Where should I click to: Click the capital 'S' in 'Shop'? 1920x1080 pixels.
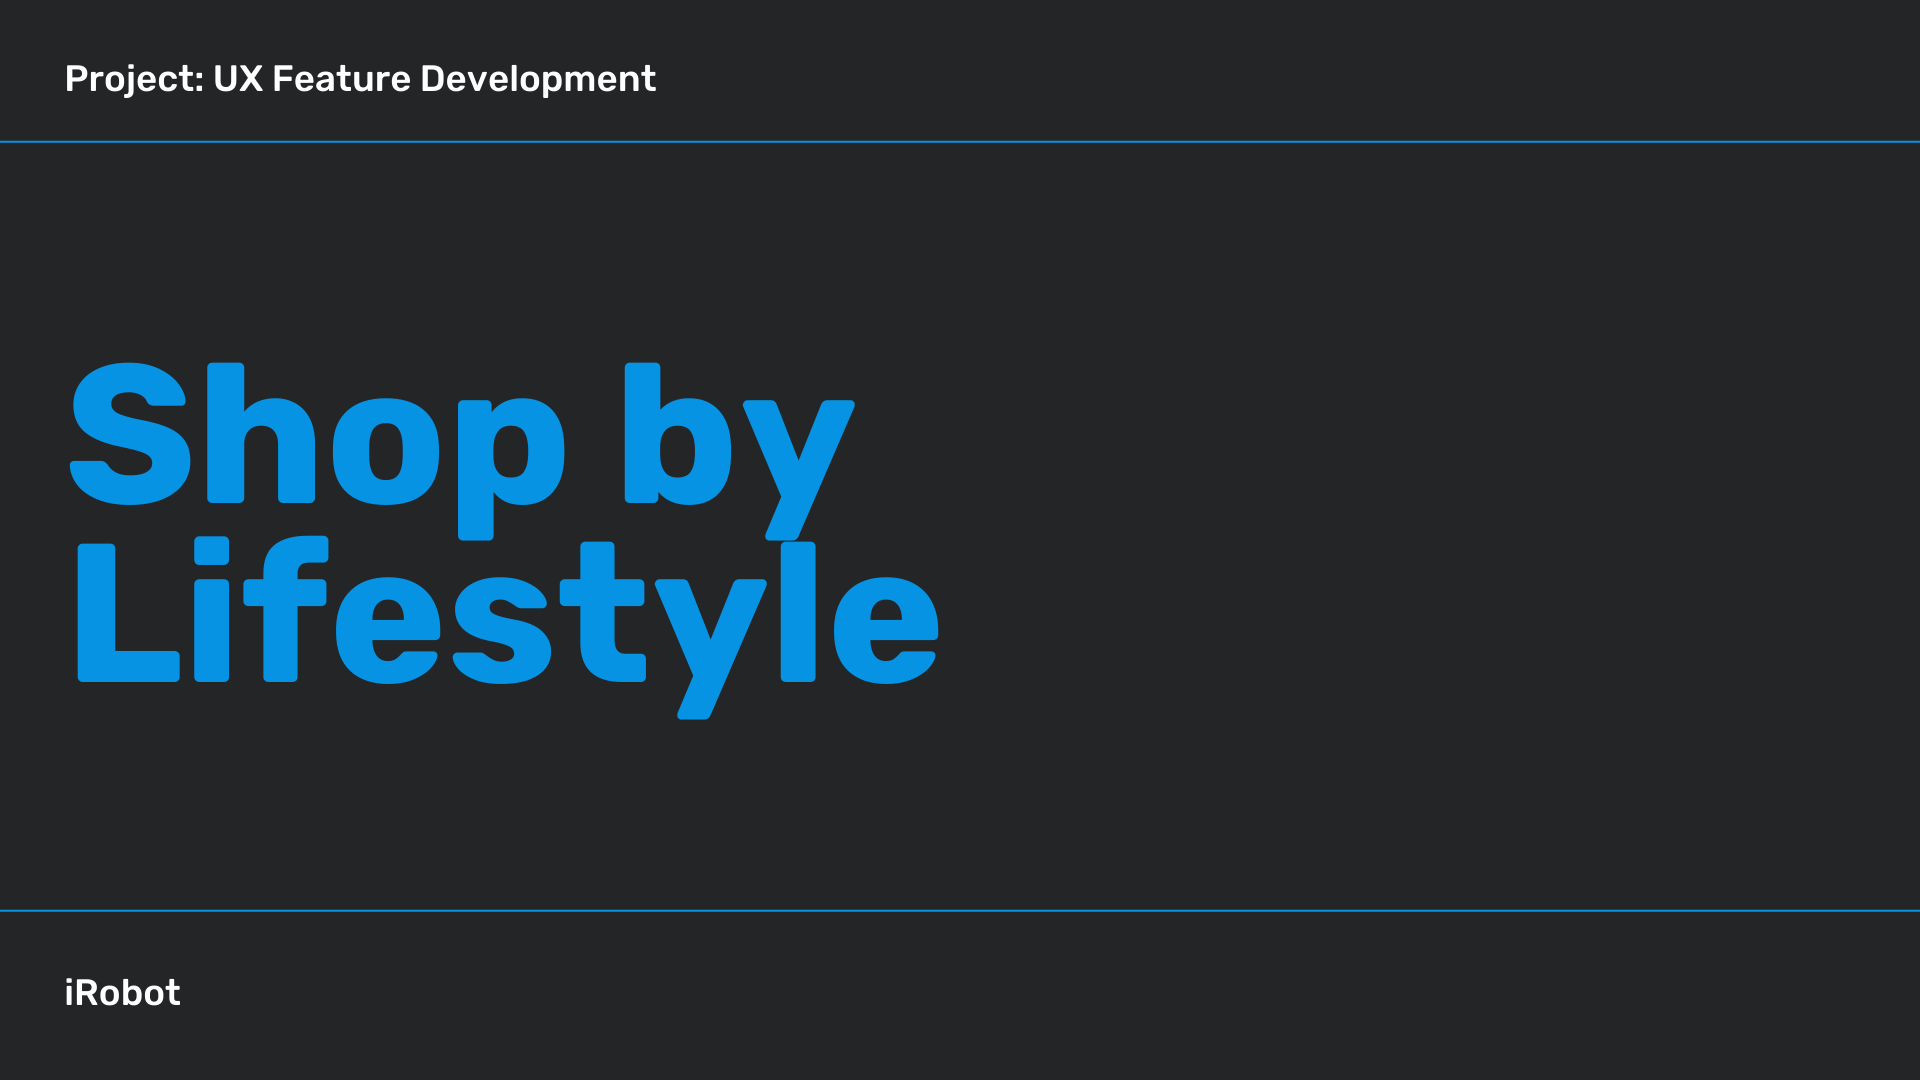130,435
